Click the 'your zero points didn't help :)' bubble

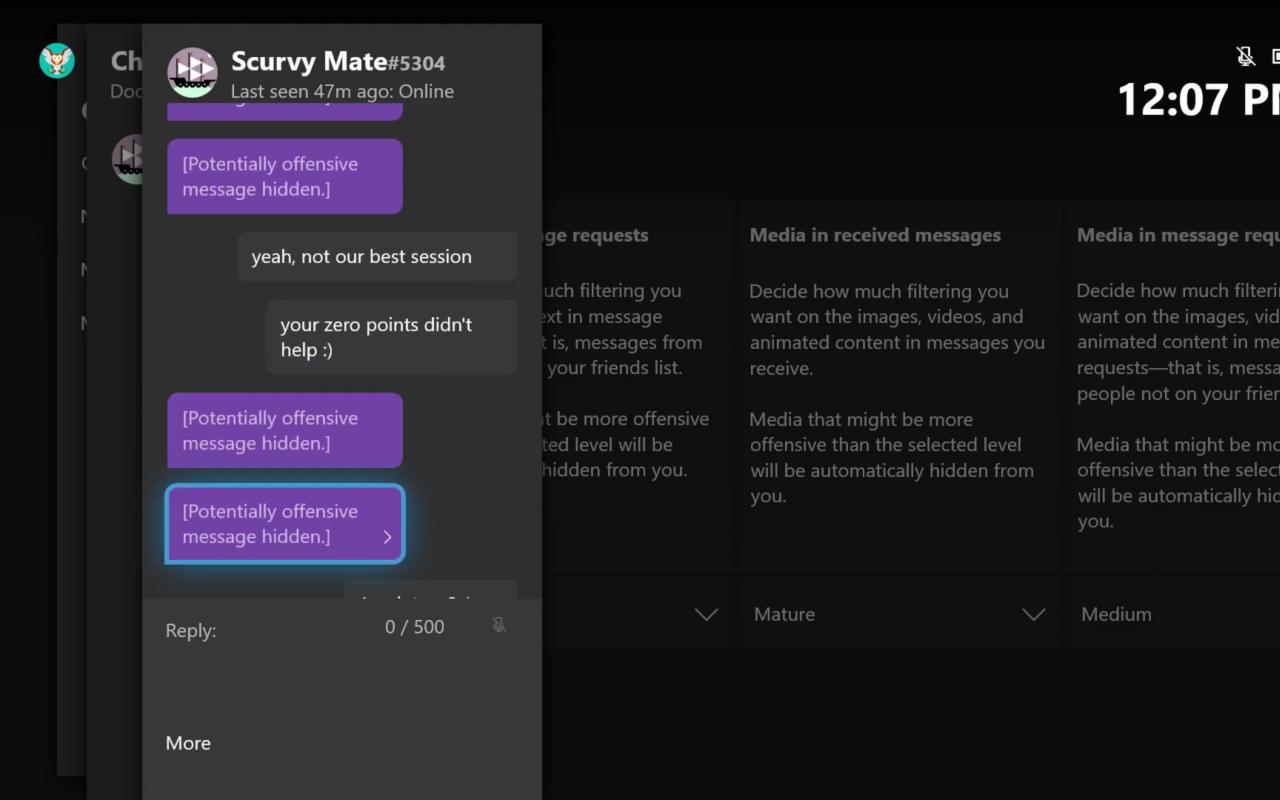[x=390, y=337]
